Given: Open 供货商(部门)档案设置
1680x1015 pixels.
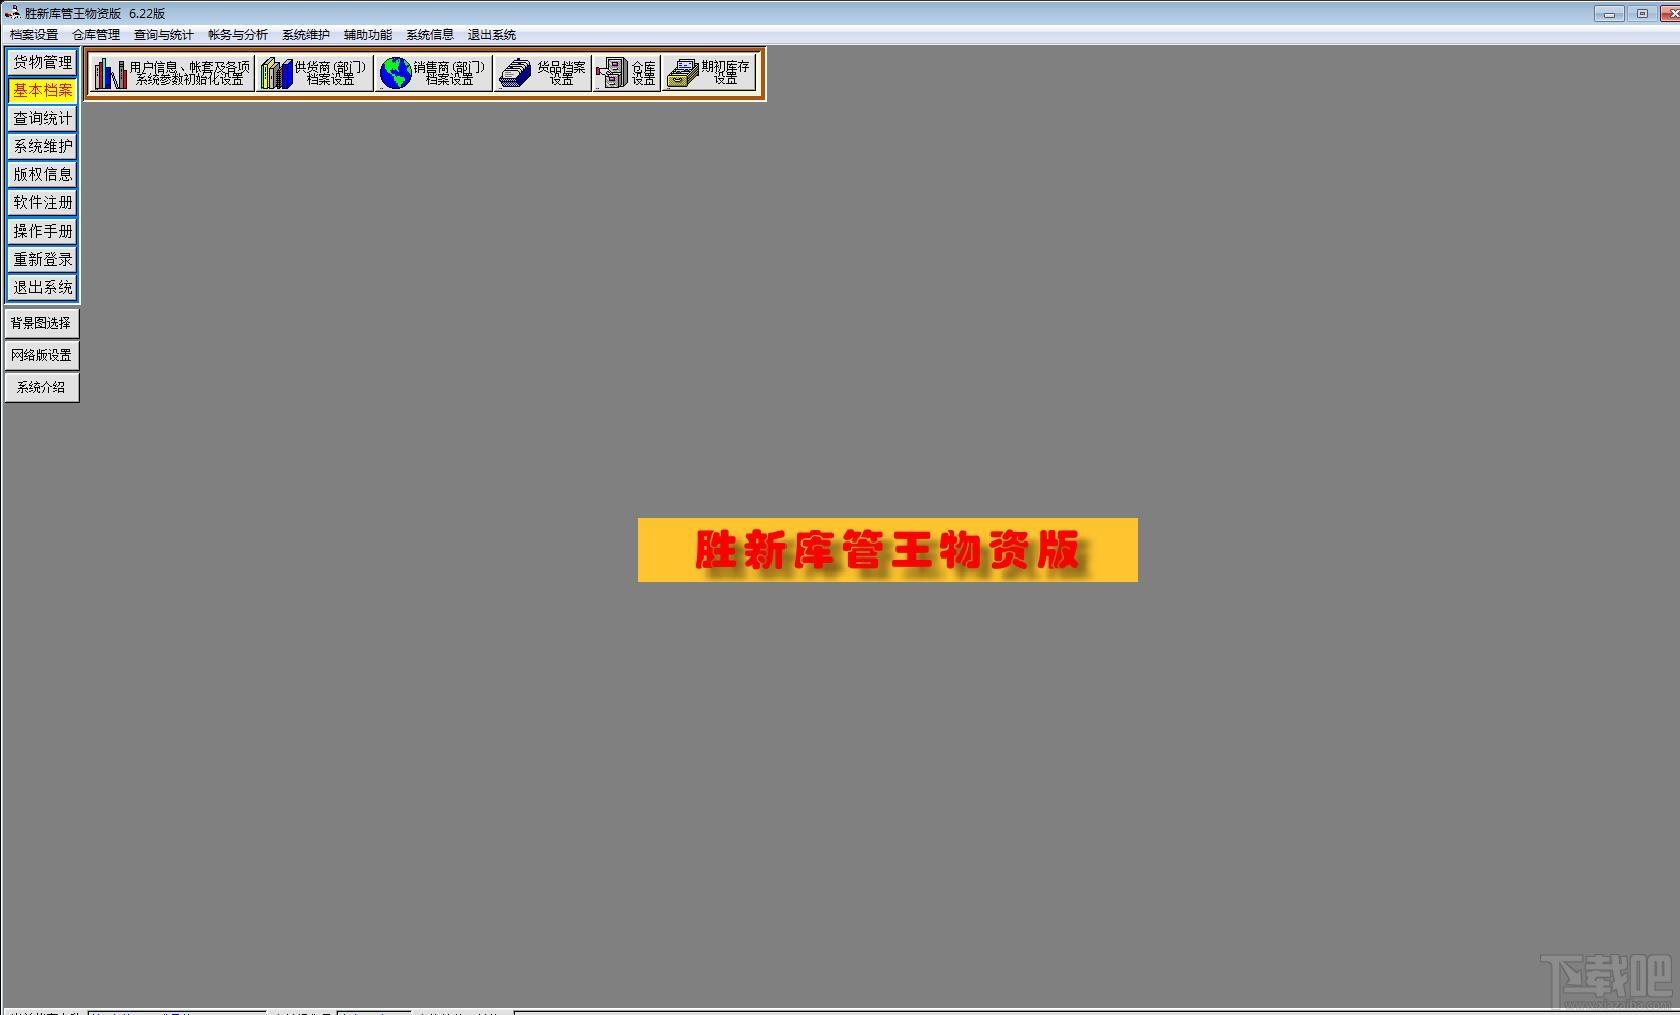Looking at the screenshot, I should (x=314, y=73).
